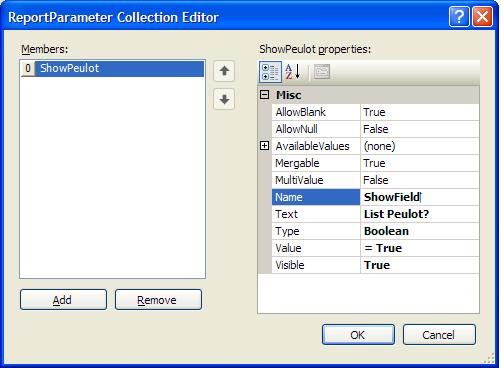Sort properties alphabetically
The height and width of the screenshot is (368, 501).
293,72
